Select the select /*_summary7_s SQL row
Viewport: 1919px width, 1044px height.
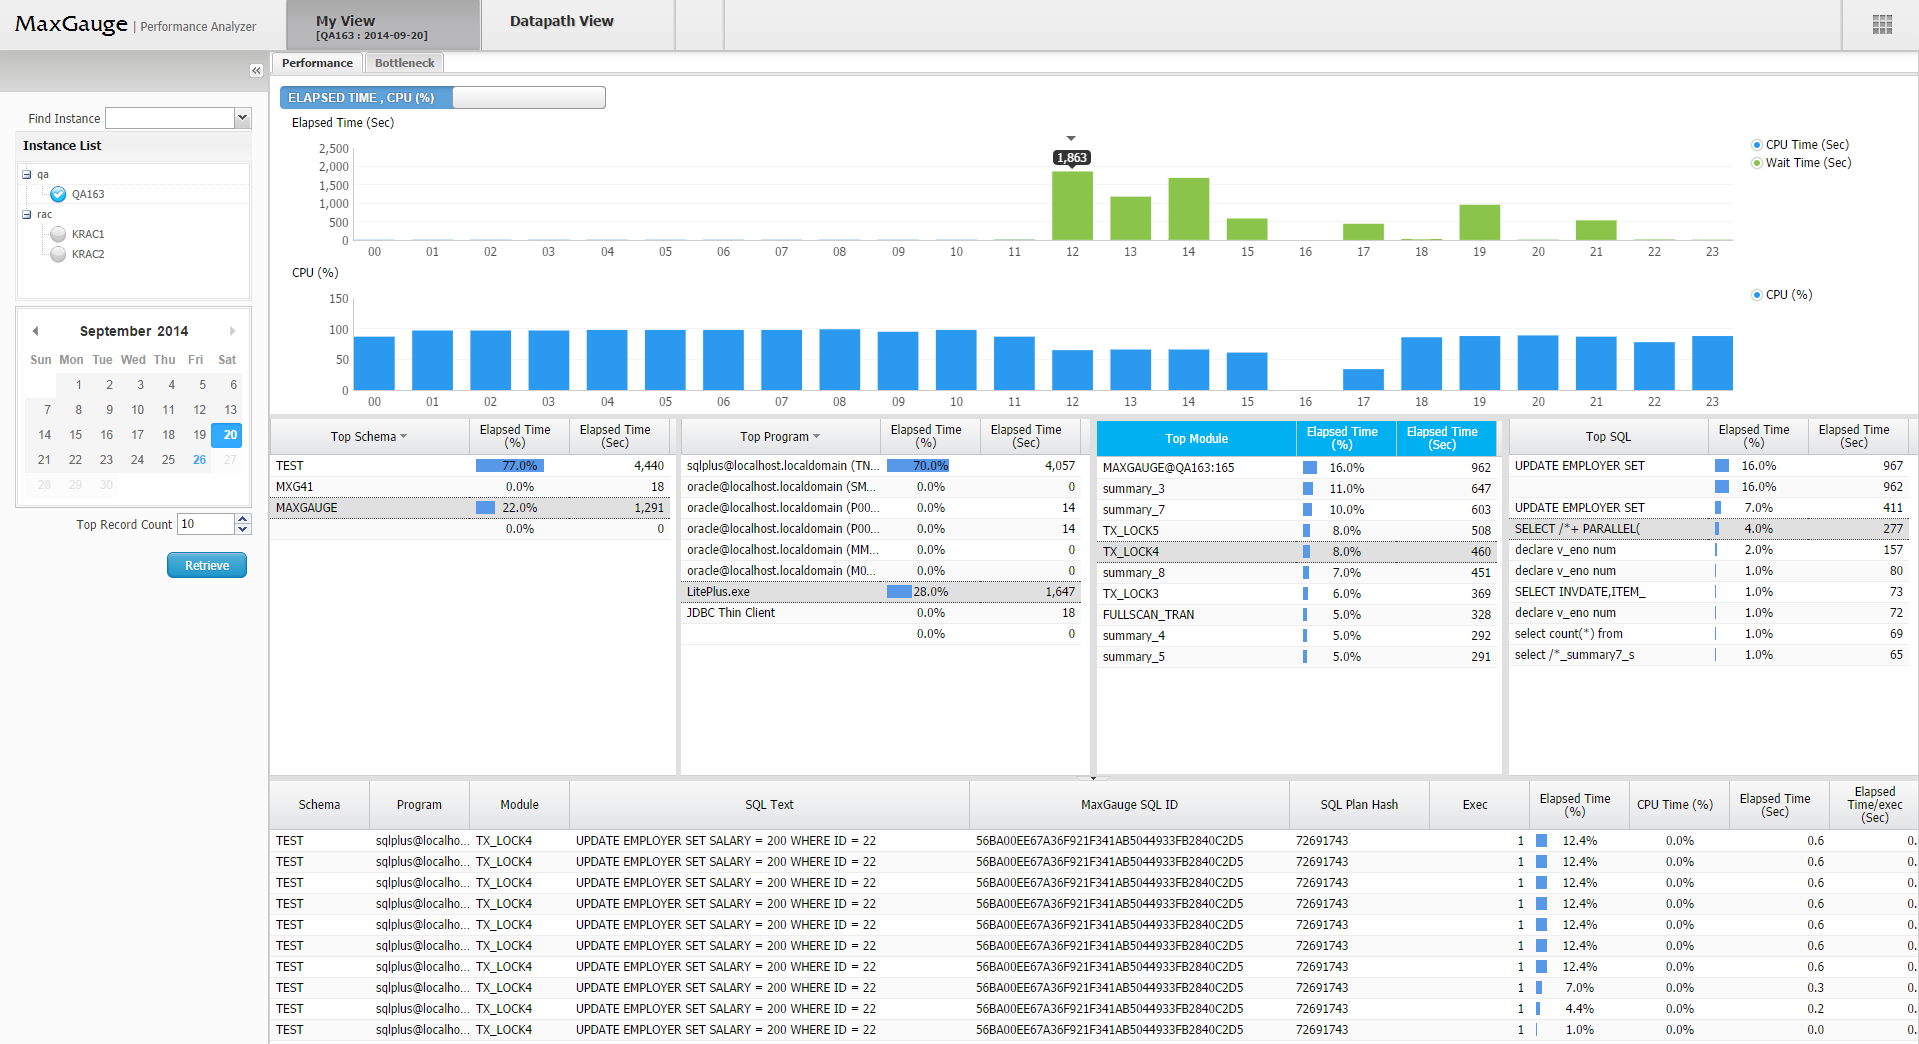pyautogui.click(x=1709, y=655)
